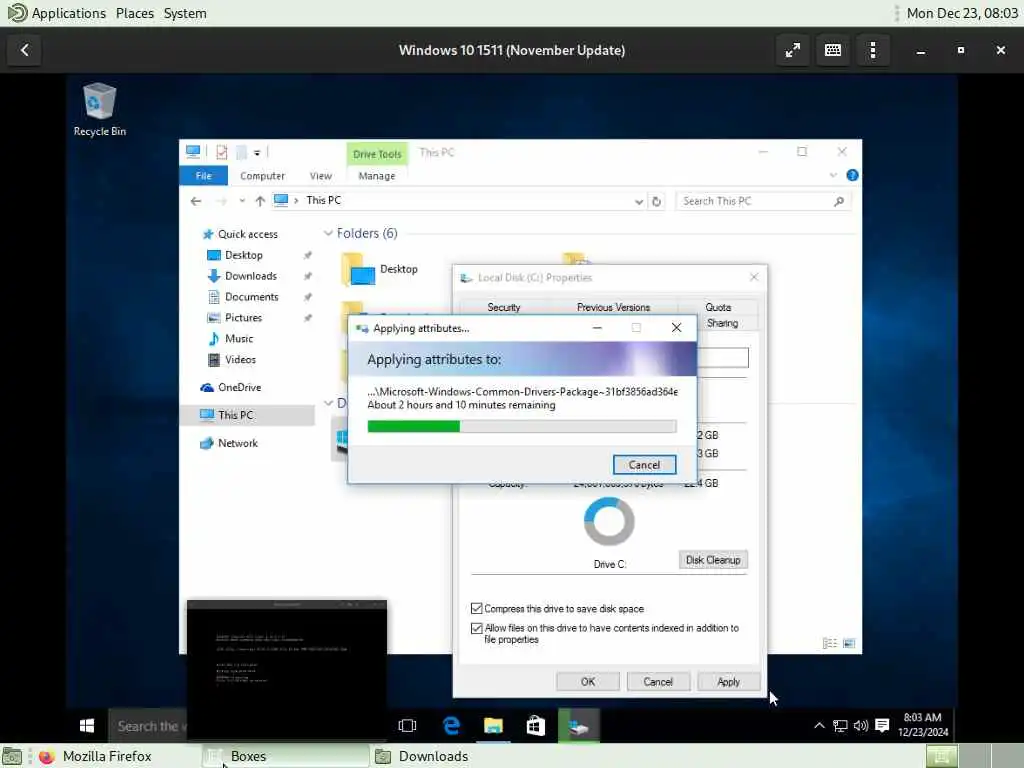The width and height of the screenshot is (1024, 768).
Task: Switch to Large icons view in Explorer
Action: (x=849, y=643)
